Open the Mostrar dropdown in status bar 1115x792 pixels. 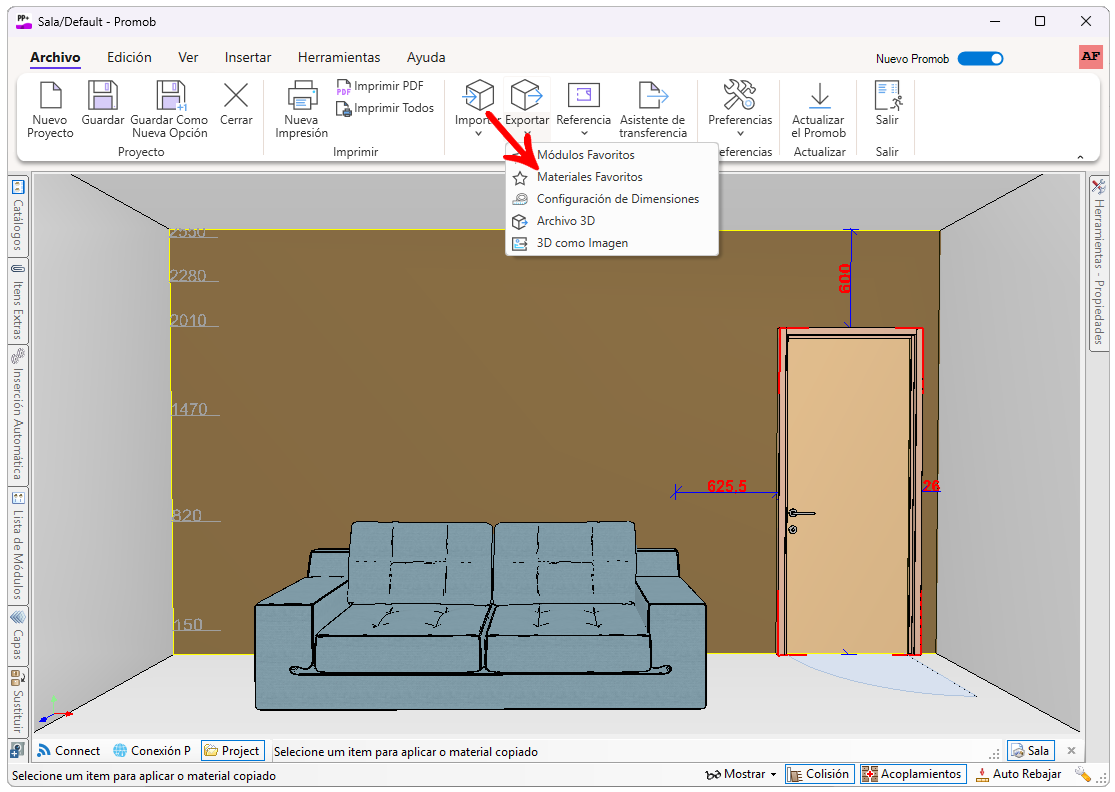pos(741,774)
